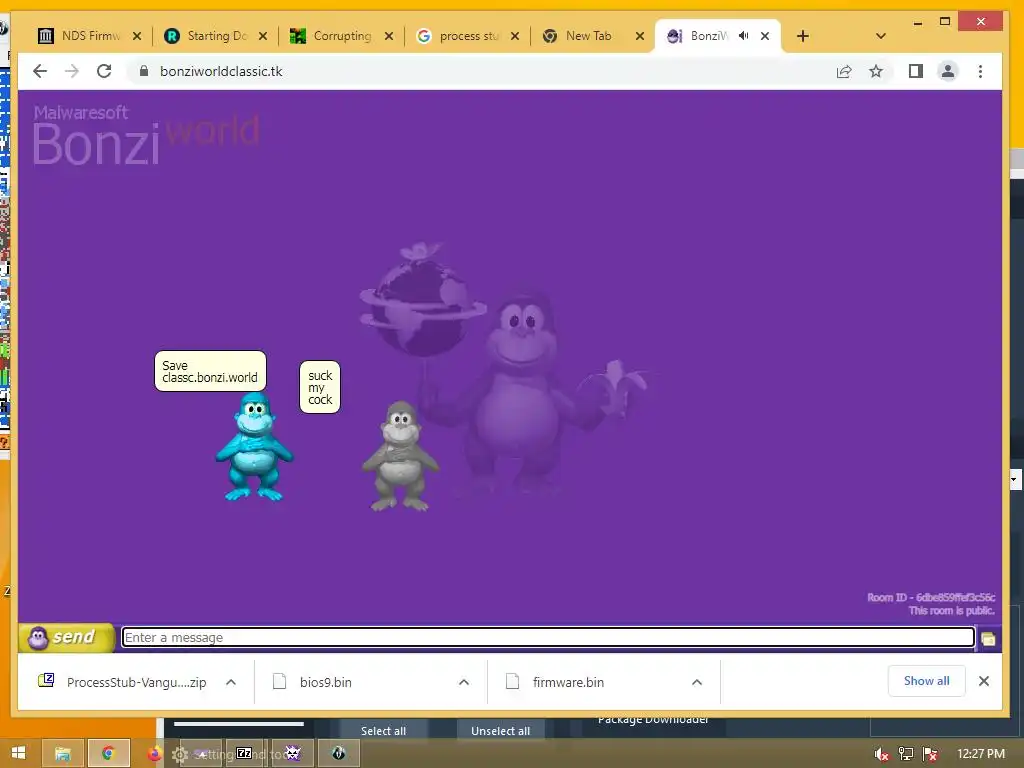1024x768 pixels.
Task: Click the Action Center flag icon
Action: [x=930, y=754]
